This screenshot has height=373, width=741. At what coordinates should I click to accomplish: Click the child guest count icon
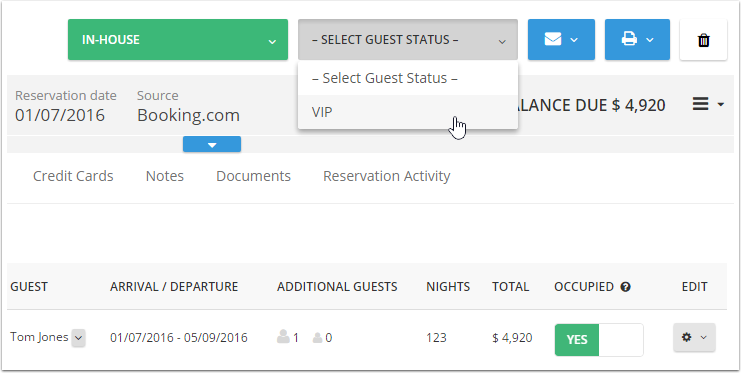[318, 338]
